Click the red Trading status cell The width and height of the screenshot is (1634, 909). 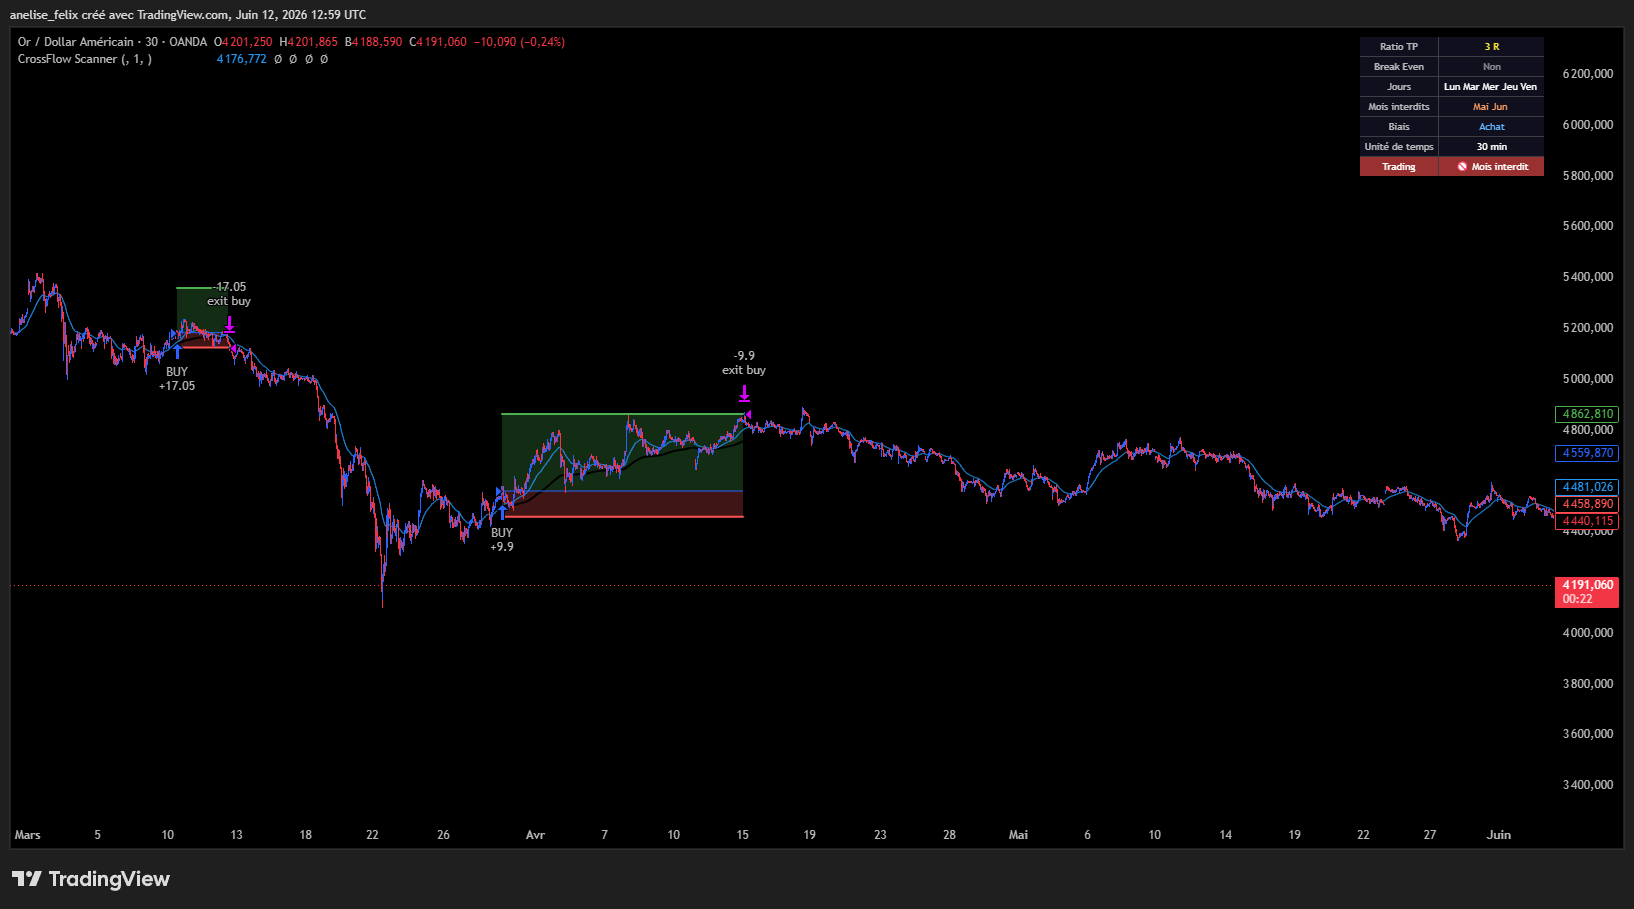1399,167
